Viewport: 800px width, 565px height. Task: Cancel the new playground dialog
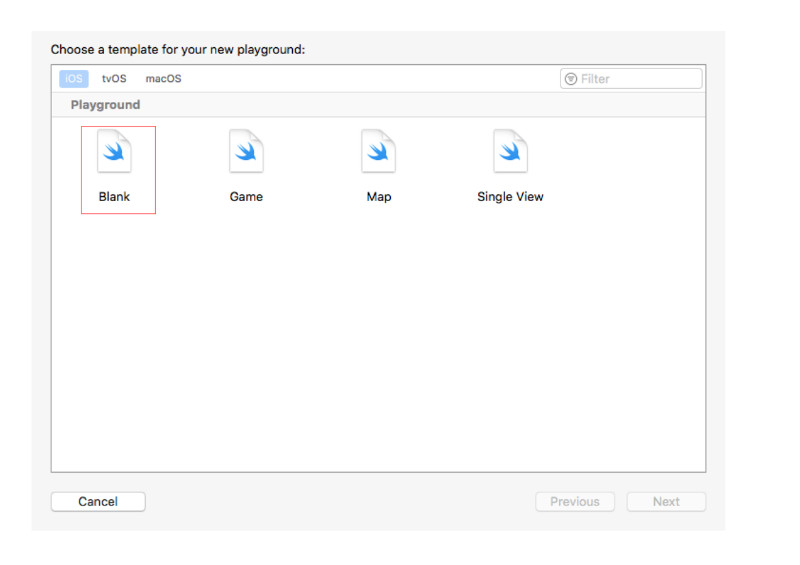click(x=98, y=501)
